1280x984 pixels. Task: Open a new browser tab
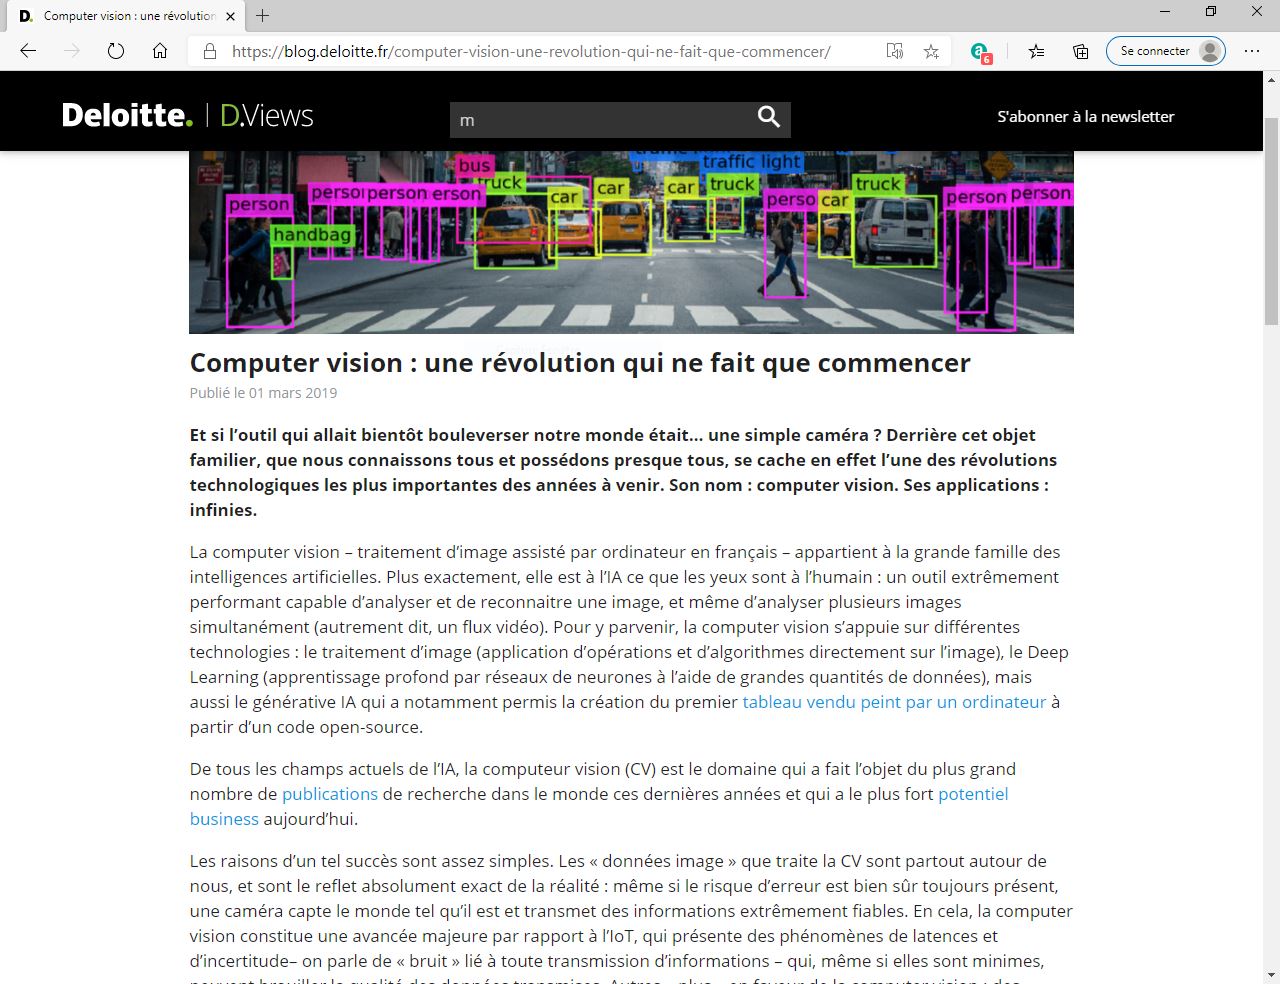click(x=263, y=16)
